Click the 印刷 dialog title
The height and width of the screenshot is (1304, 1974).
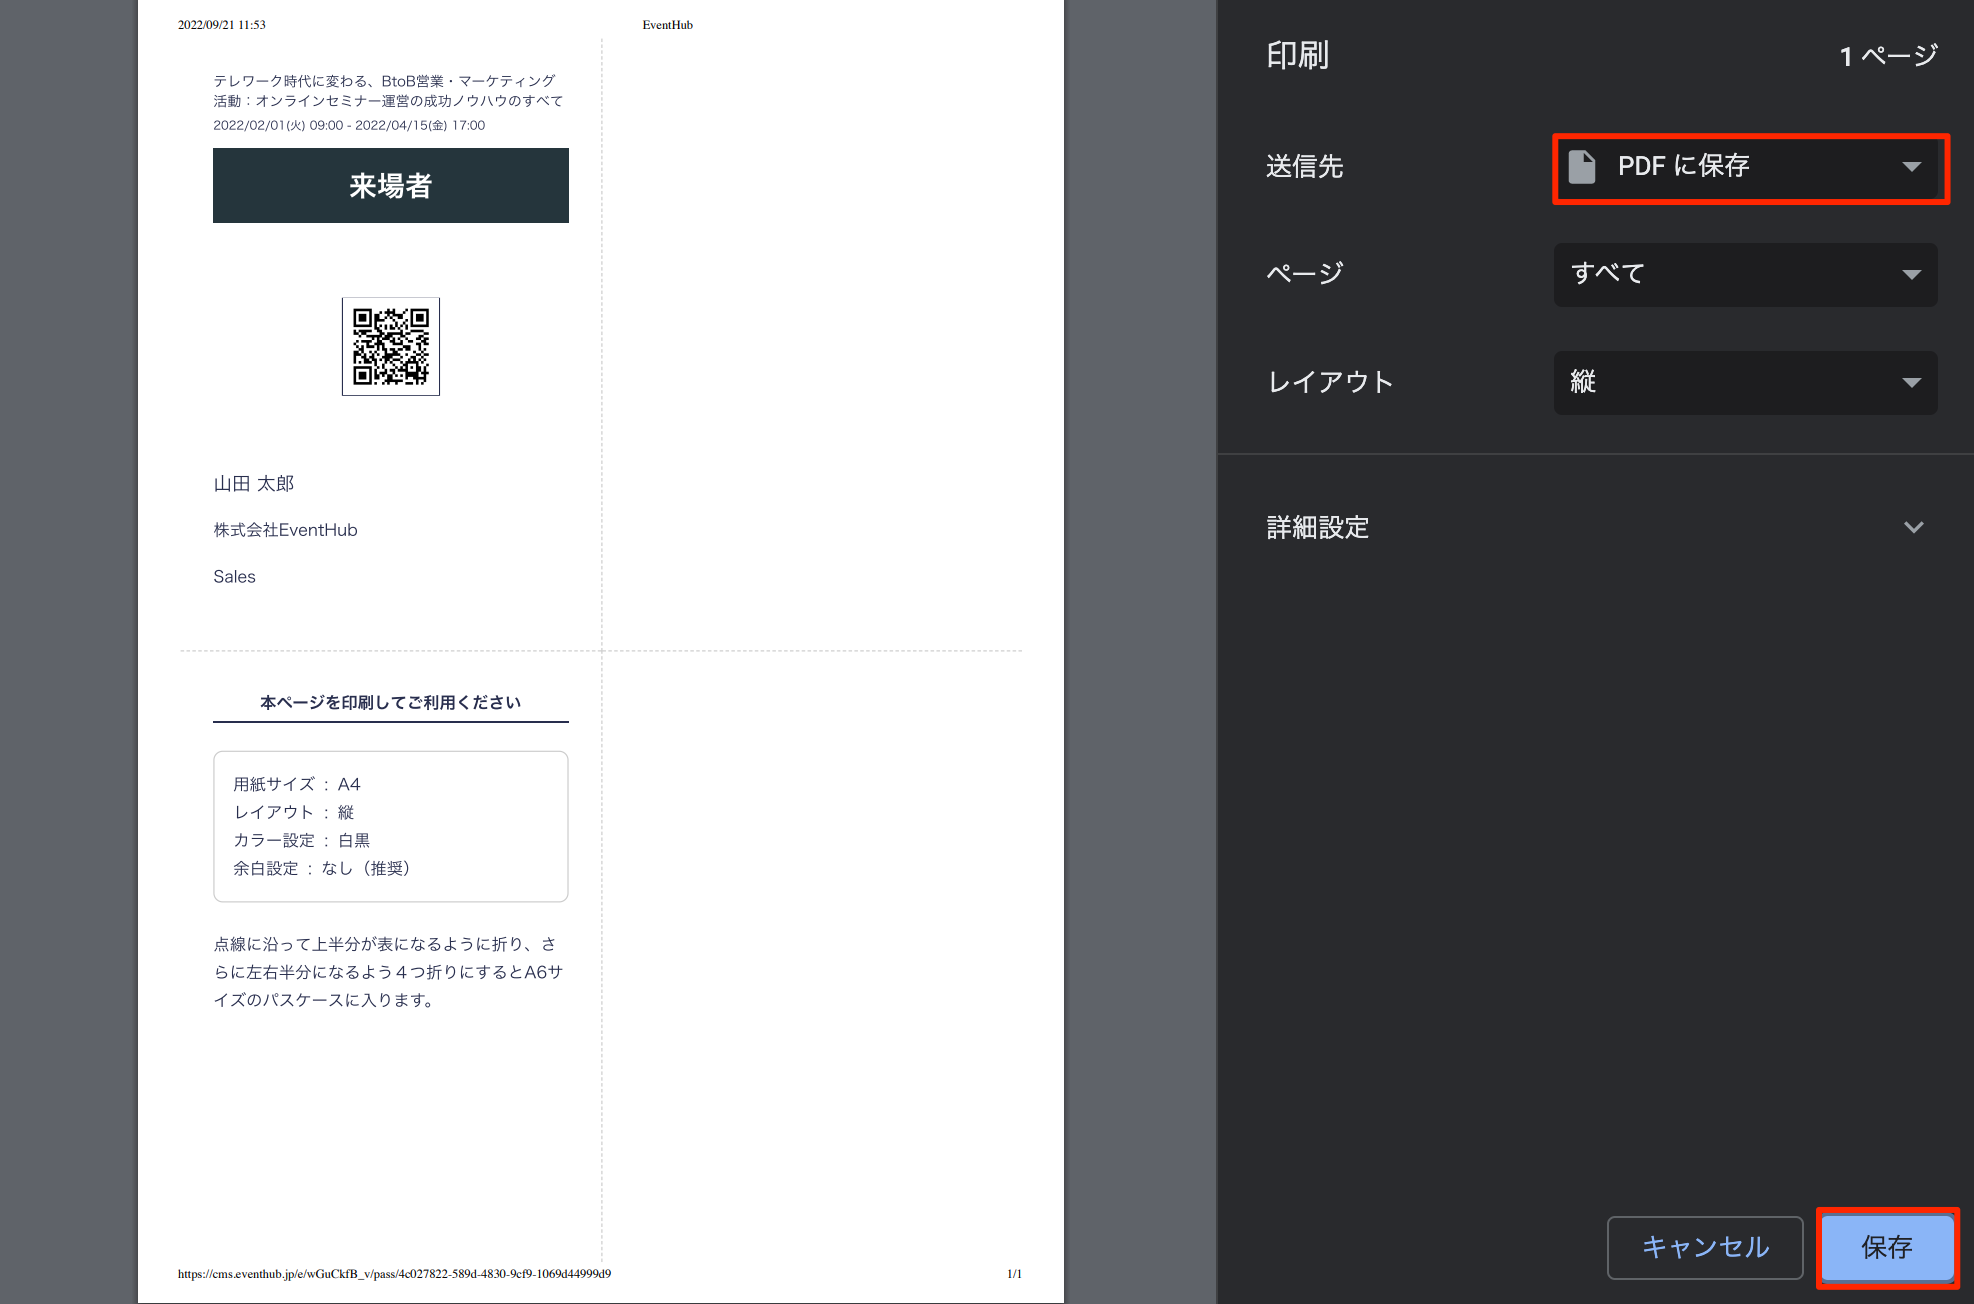point(1297,55)
